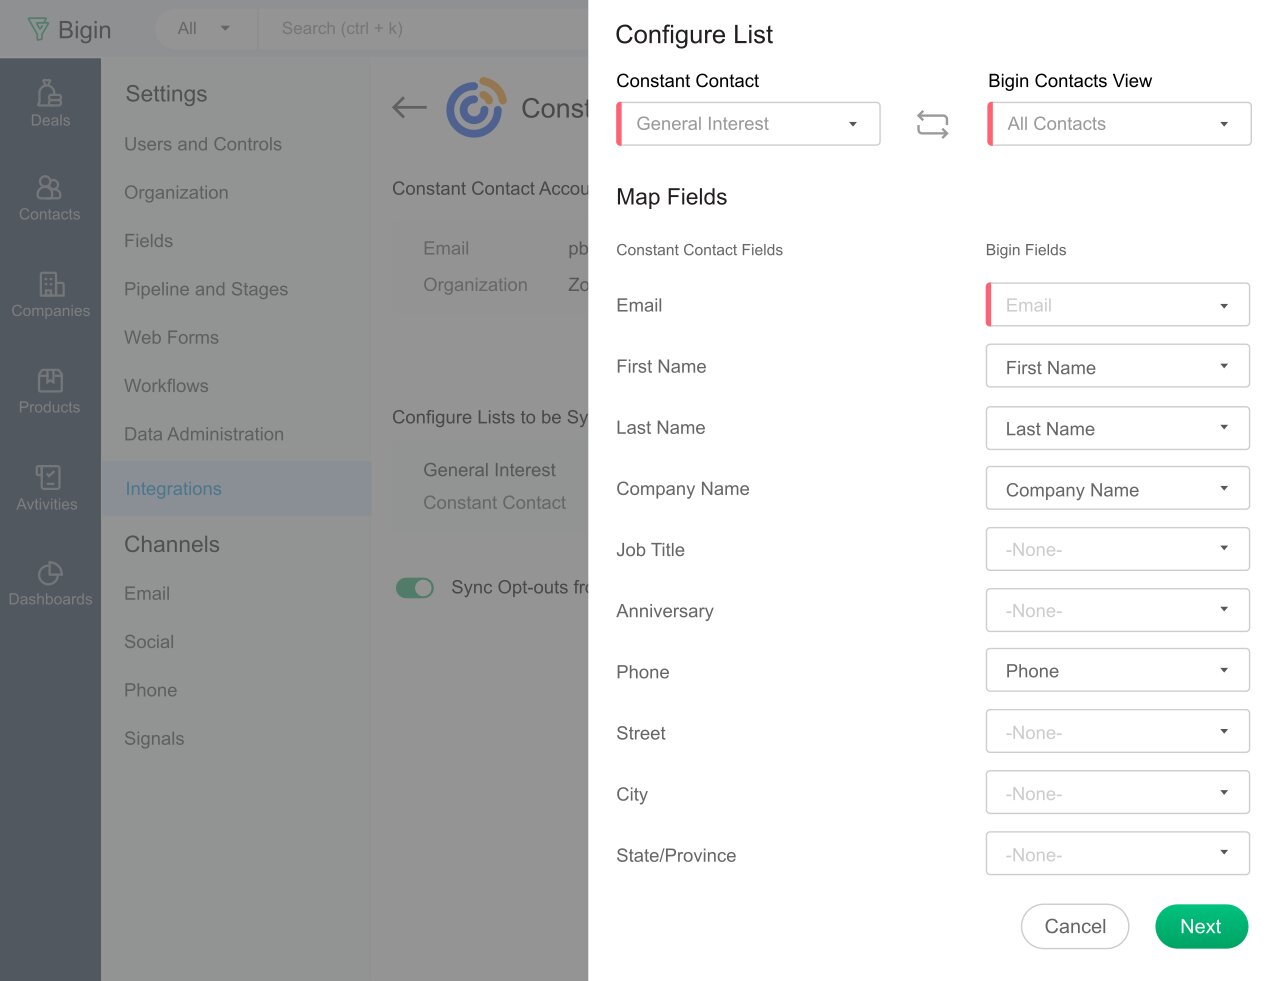The image size is (1280, 981).
Task: Click the Cancel button
Action: click(1074, 927)
